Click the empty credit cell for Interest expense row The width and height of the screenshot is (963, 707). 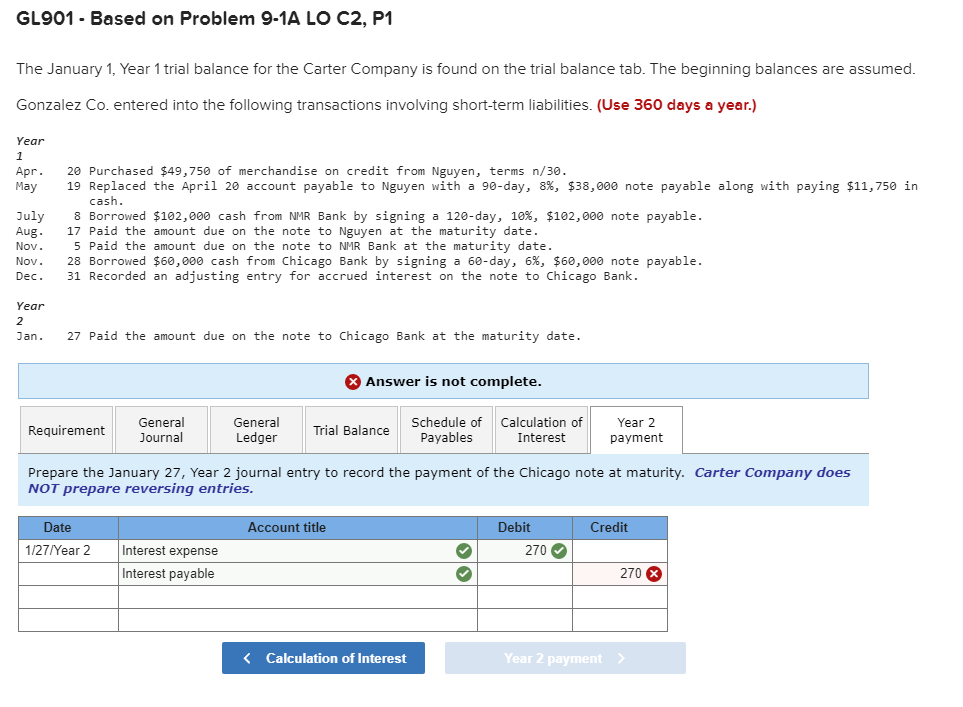(620, 551)
